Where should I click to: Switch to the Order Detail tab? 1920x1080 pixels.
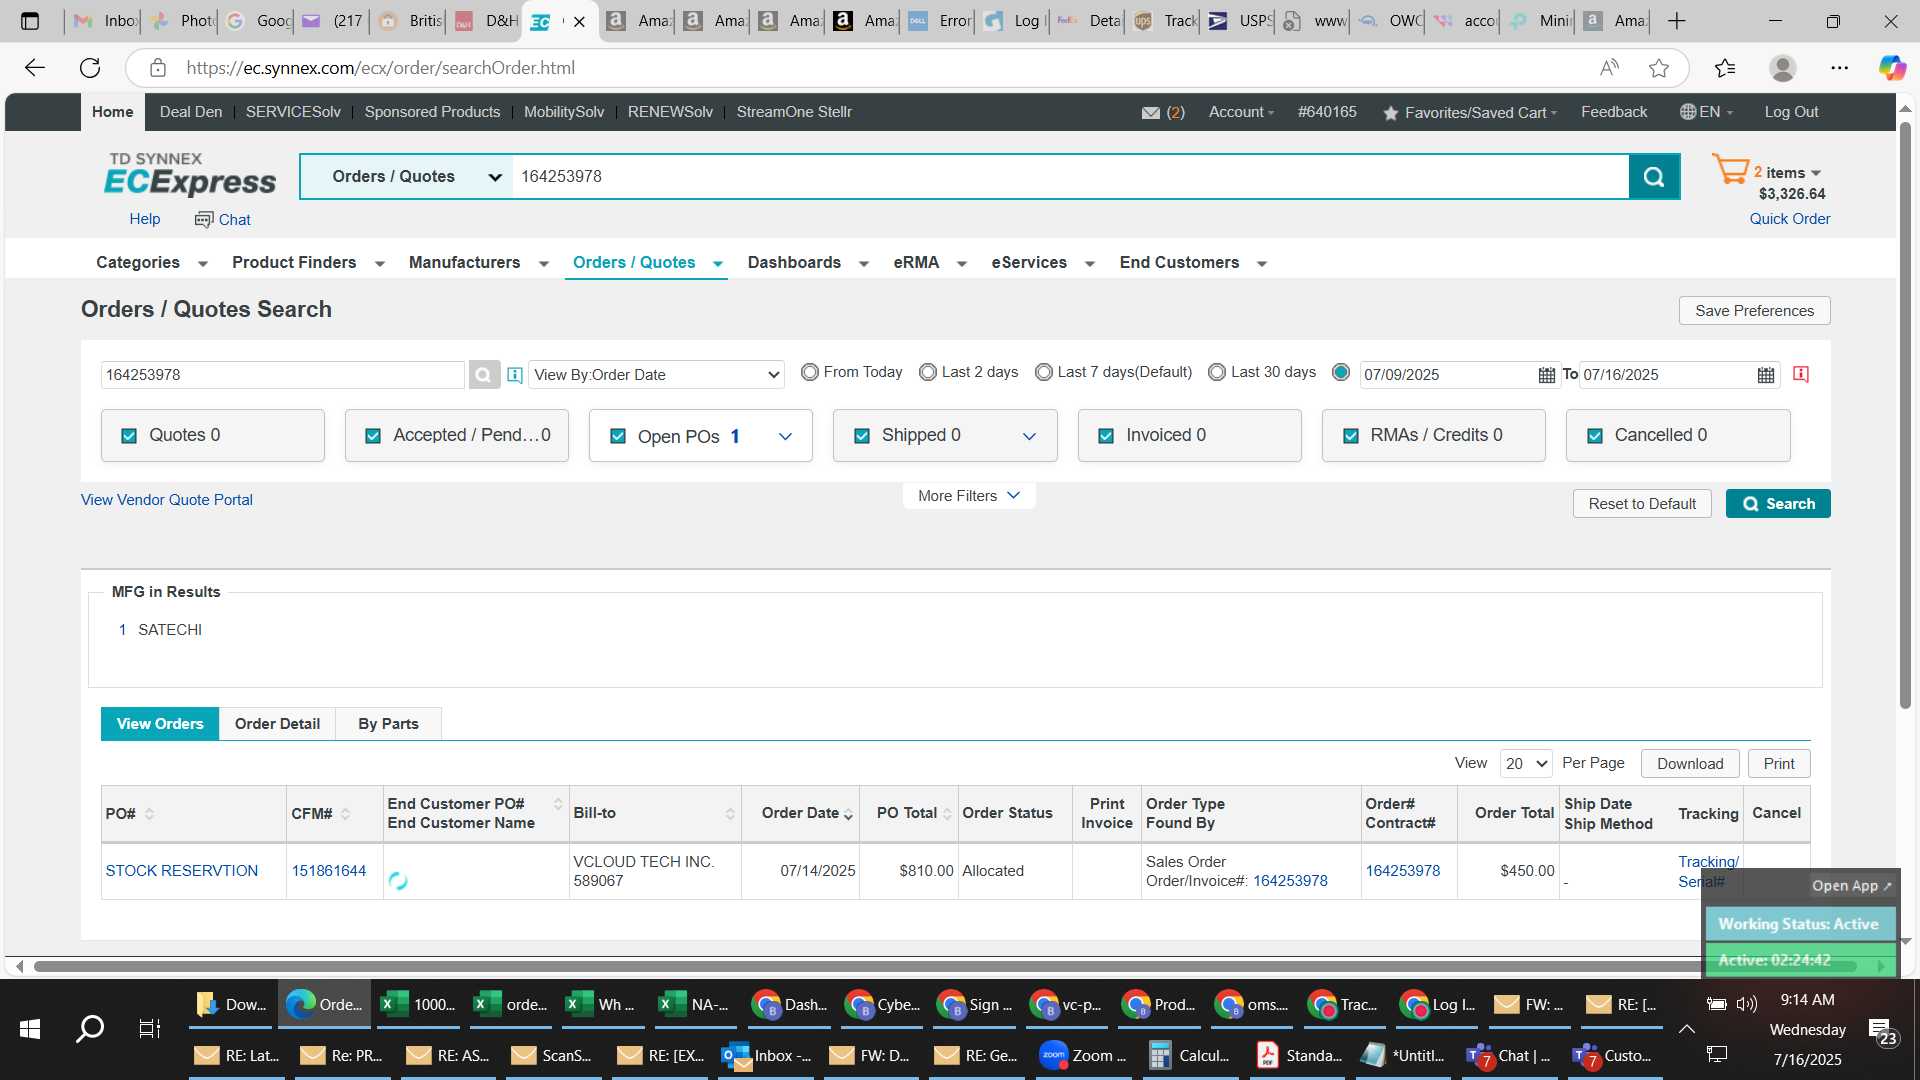point(277,724)
